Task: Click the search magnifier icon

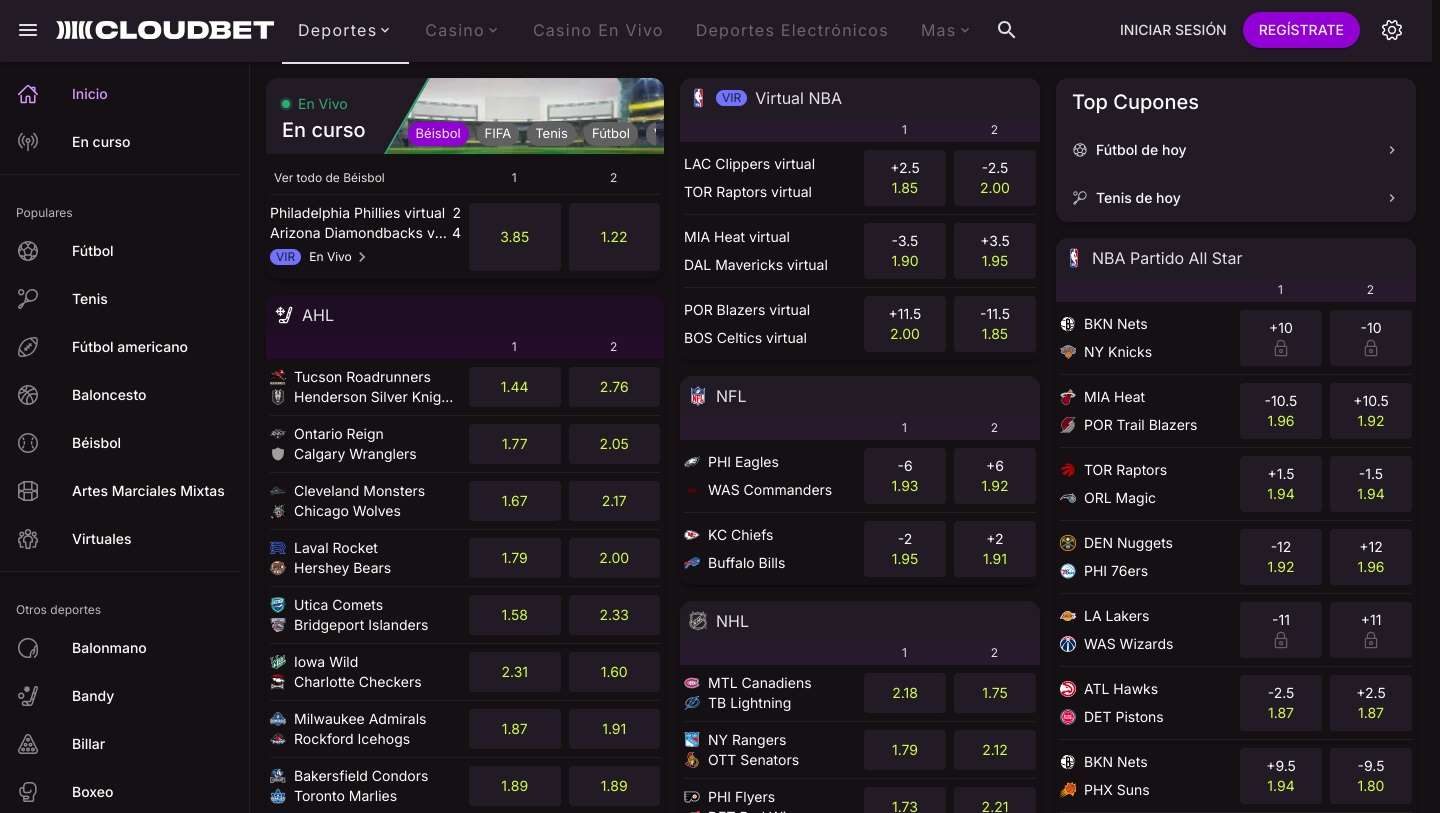Action: 1007,30
